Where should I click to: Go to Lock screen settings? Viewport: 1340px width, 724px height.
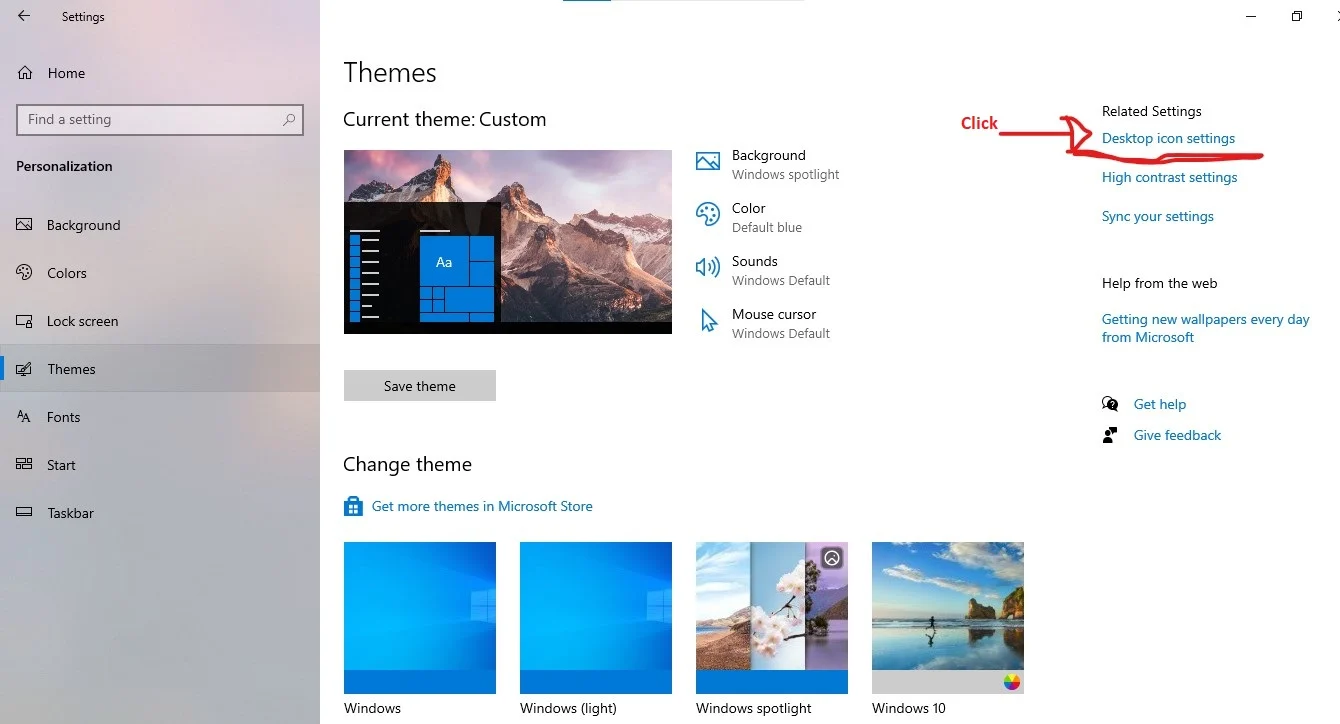(x=160, y=321)
